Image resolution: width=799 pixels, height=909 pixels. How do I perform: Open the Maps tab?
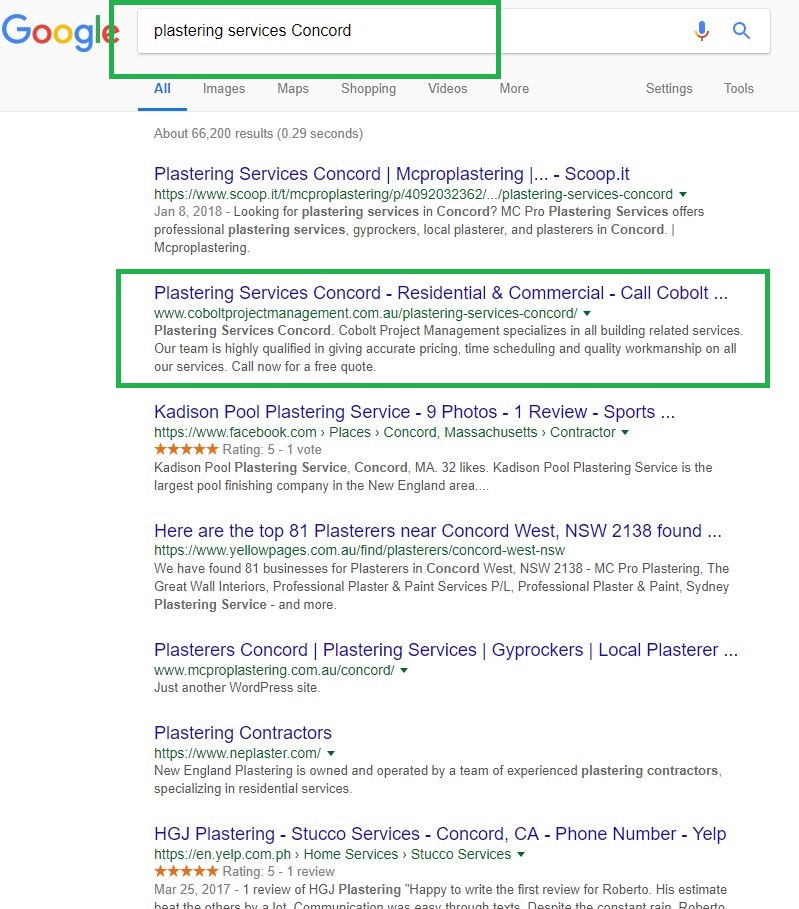coord(293,89)
